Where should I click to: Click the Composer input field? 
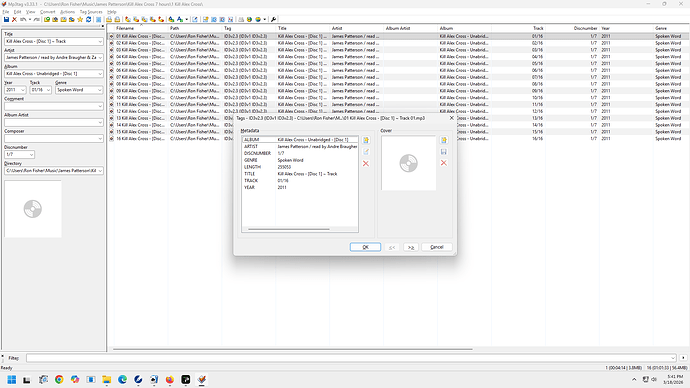(x=54, y=139)
